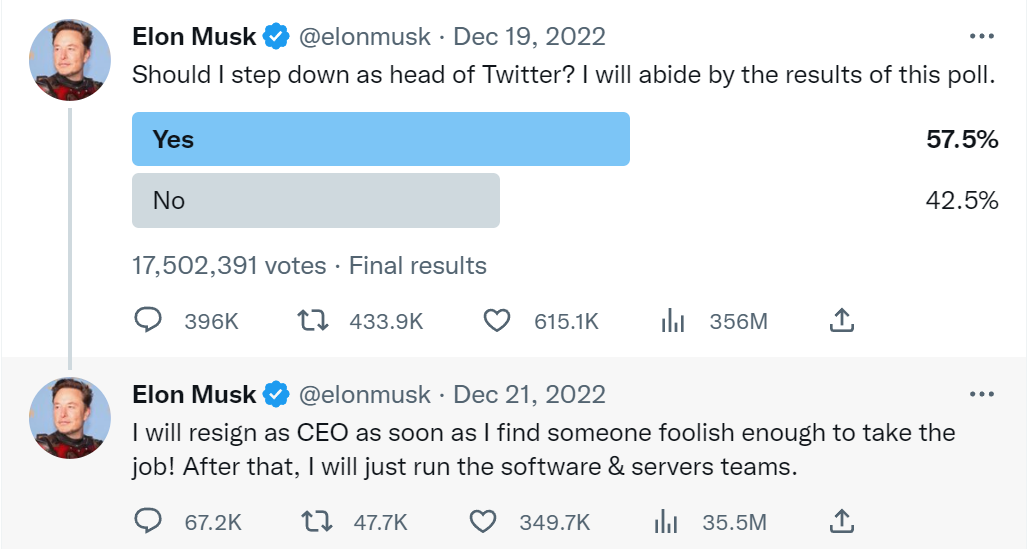Retweet the step down poll tweet
The height and width of the screenshot is (549, 1029).
(312, 320)
